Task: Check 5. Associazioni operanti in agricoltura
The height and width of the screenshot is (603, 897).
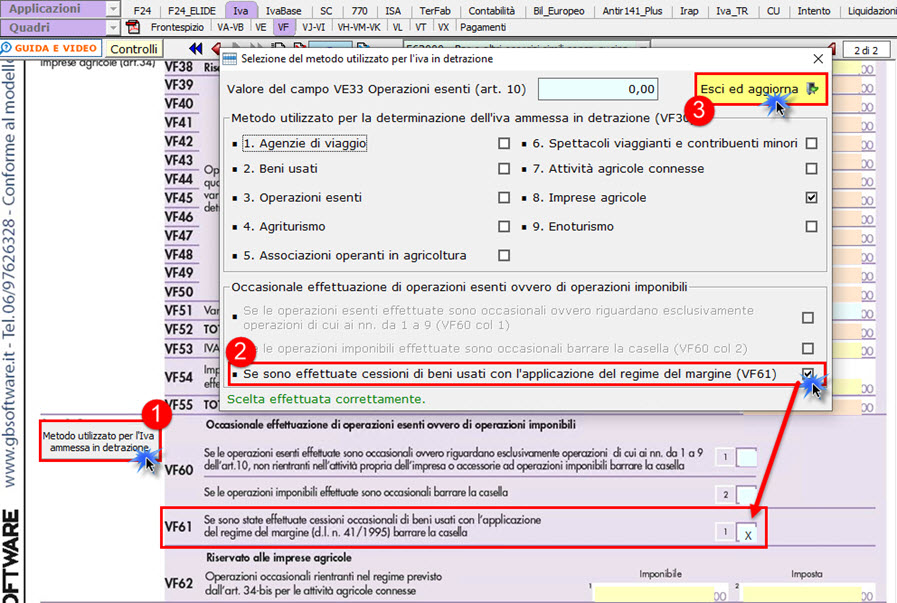Action: tap(504, 255)
